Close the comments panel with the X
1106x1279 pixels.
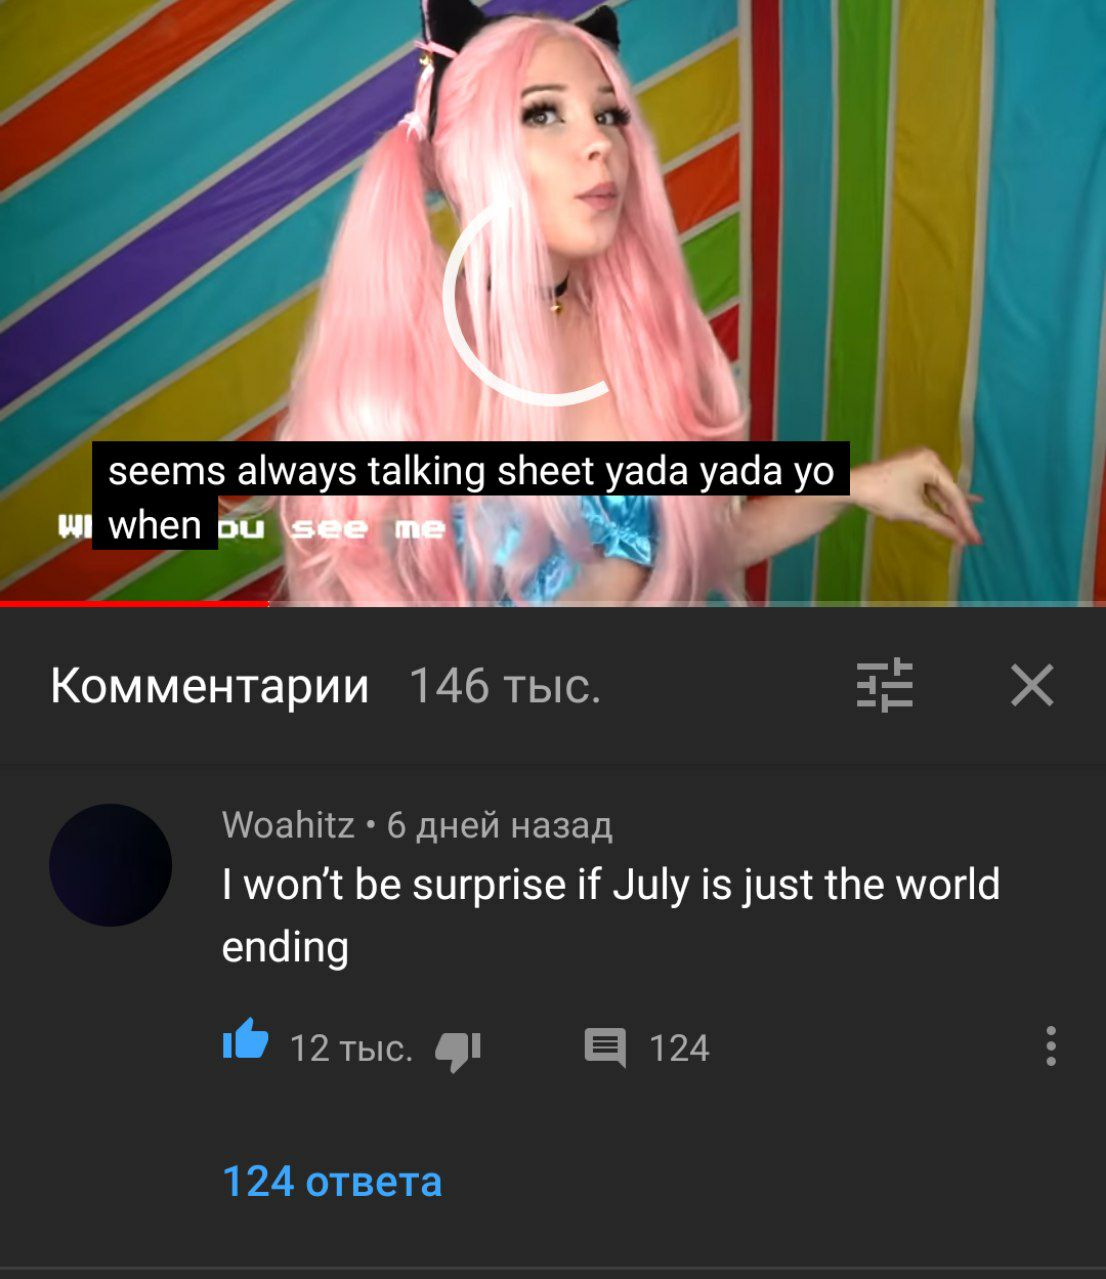[1032, 686]
